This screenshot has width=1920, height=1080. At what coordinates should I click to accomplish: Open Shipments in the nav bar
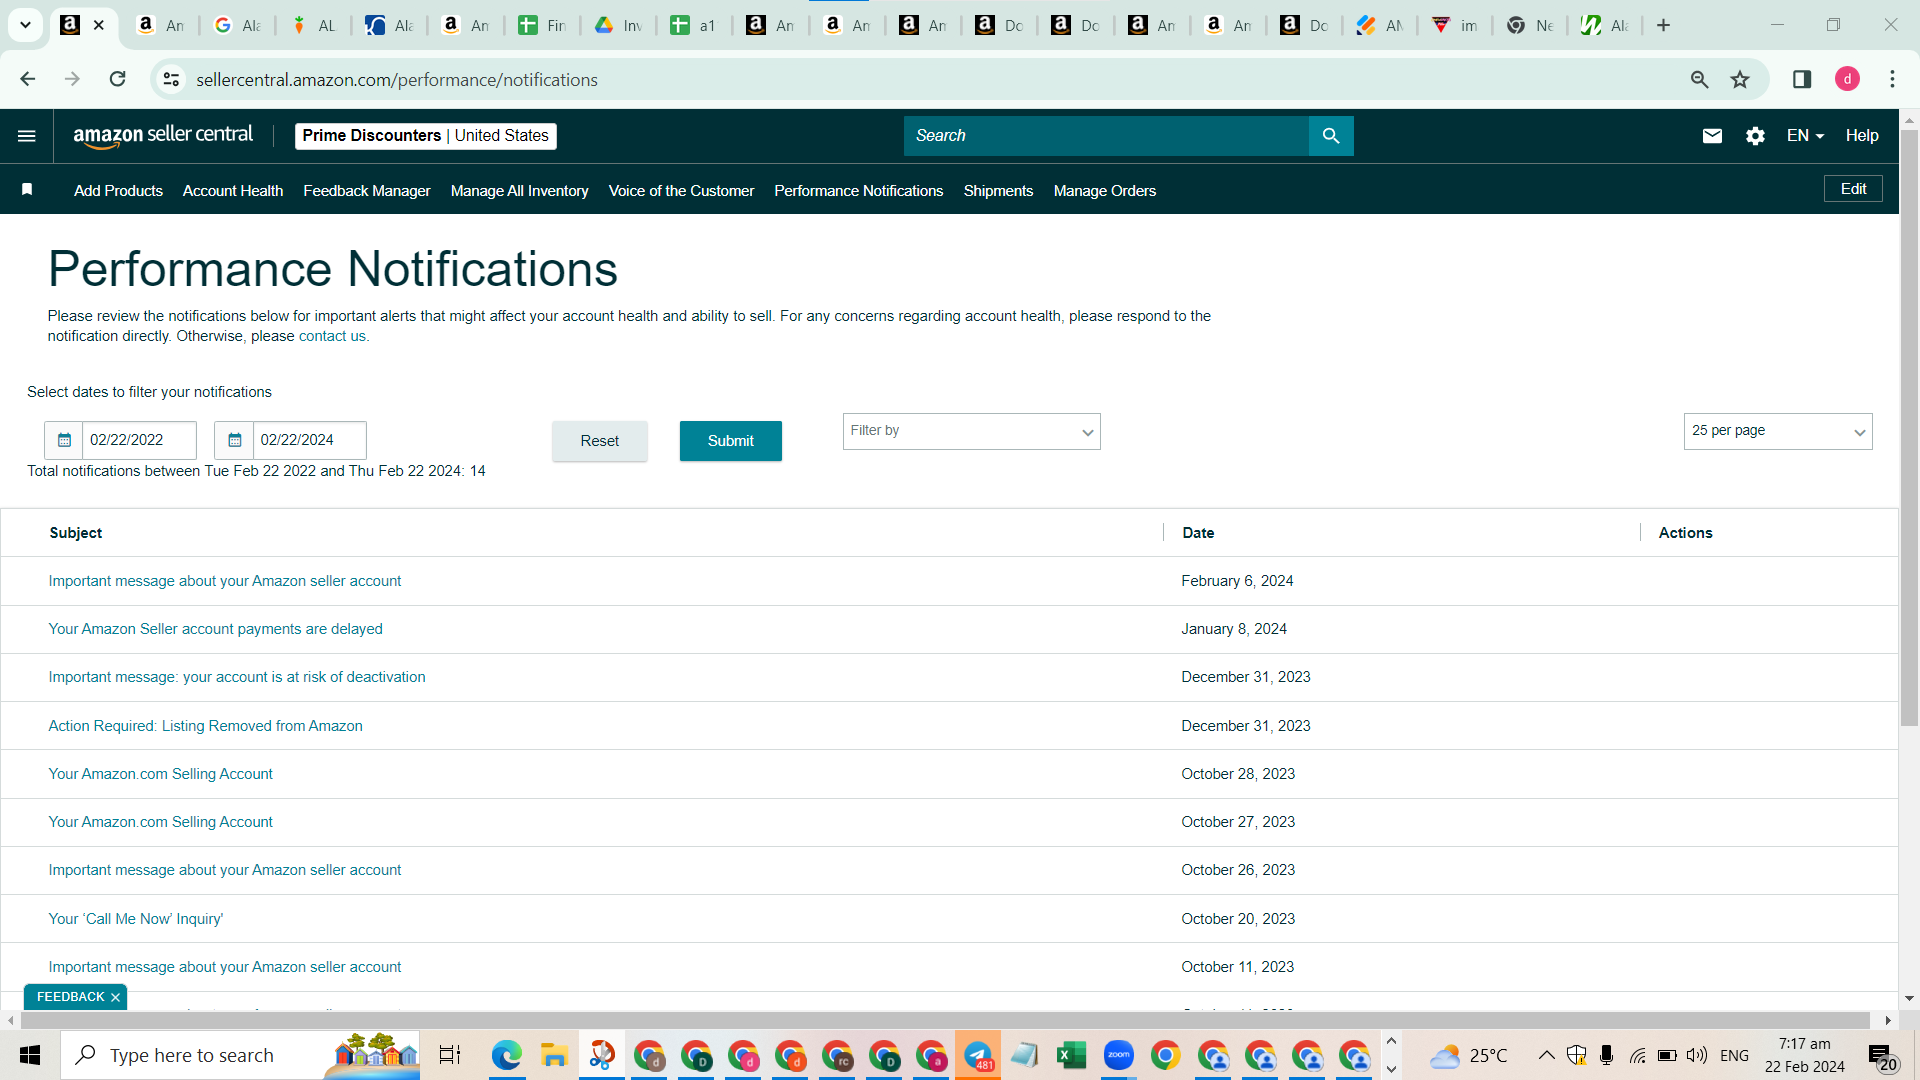coord(998,190)
